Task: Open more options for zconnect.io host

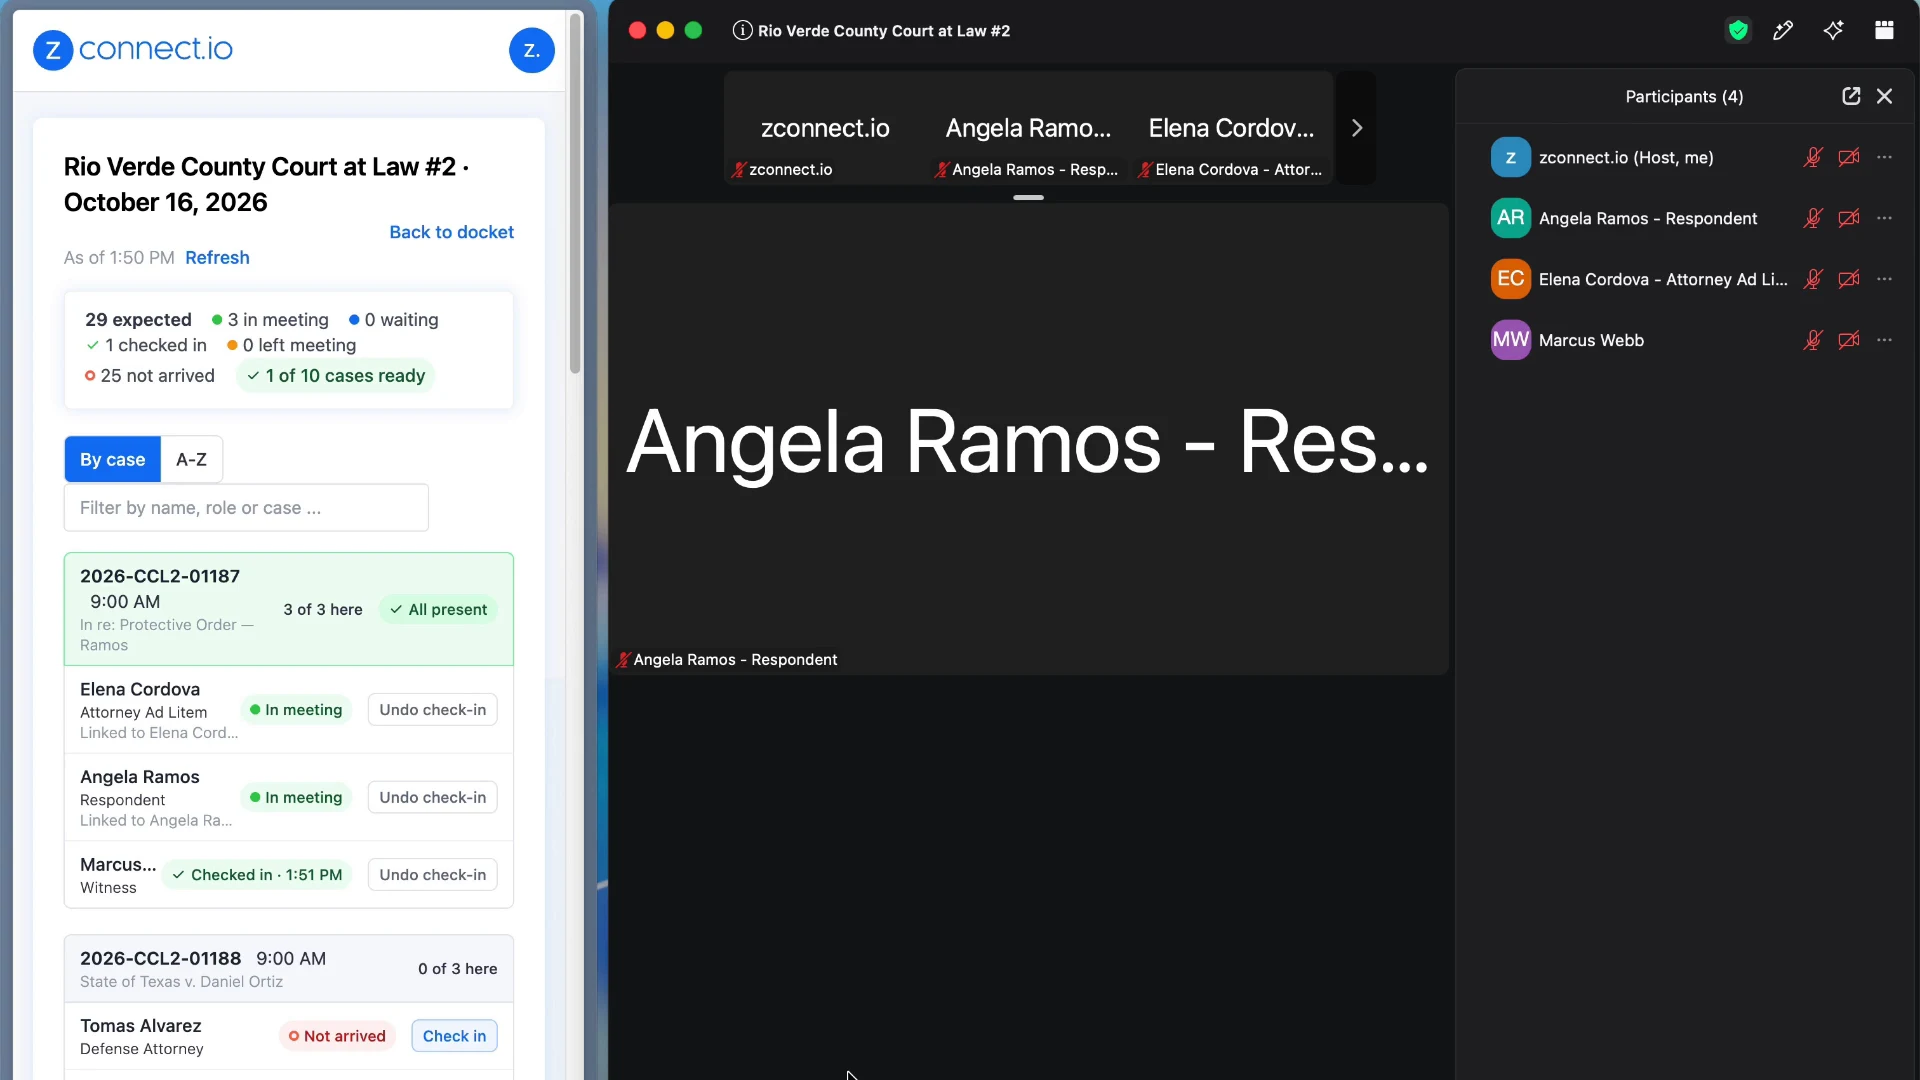Action: pyautogui.click(x=1885, y=157)
